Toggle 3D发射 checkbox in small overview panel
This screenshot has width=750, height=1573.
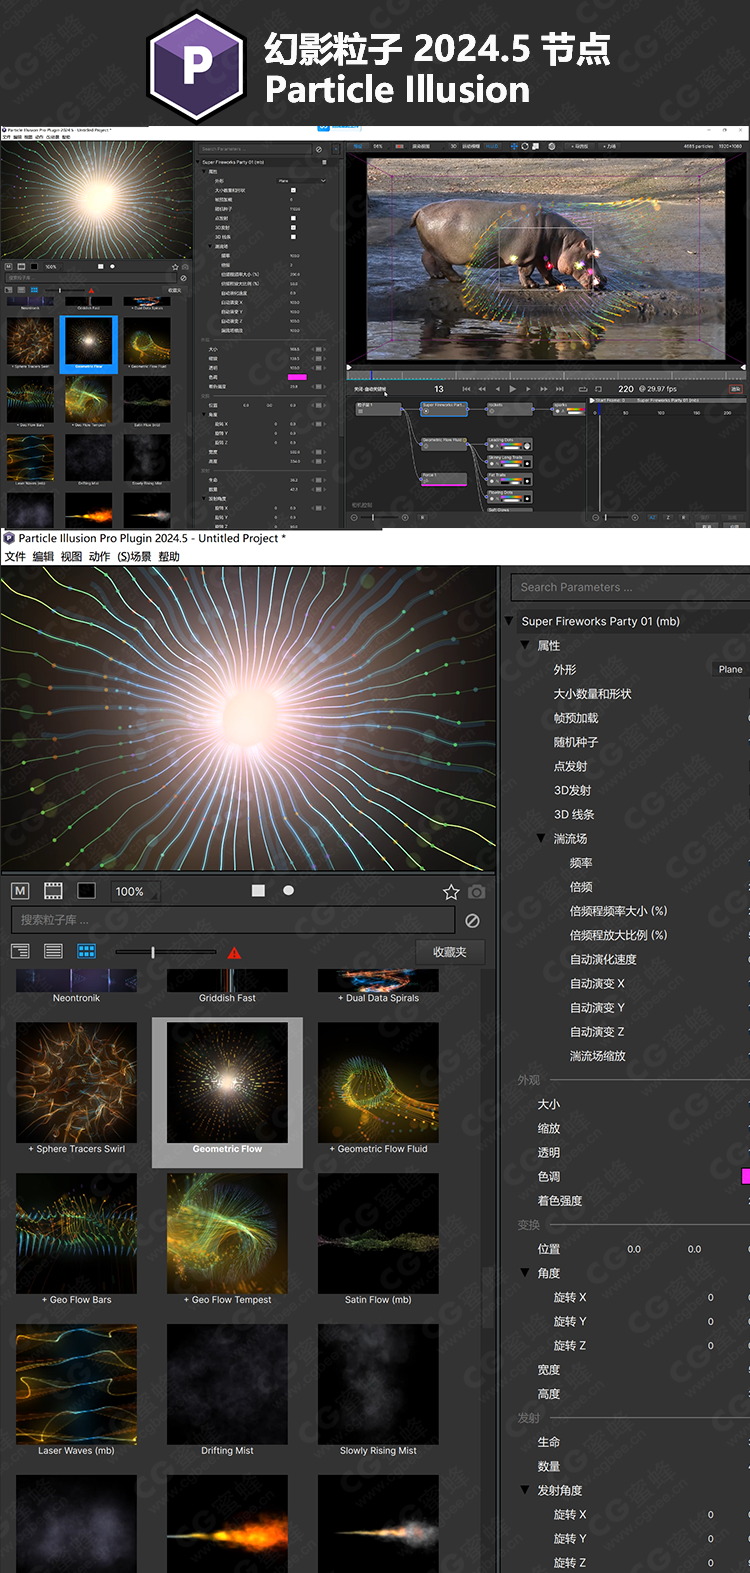point(293,227)
